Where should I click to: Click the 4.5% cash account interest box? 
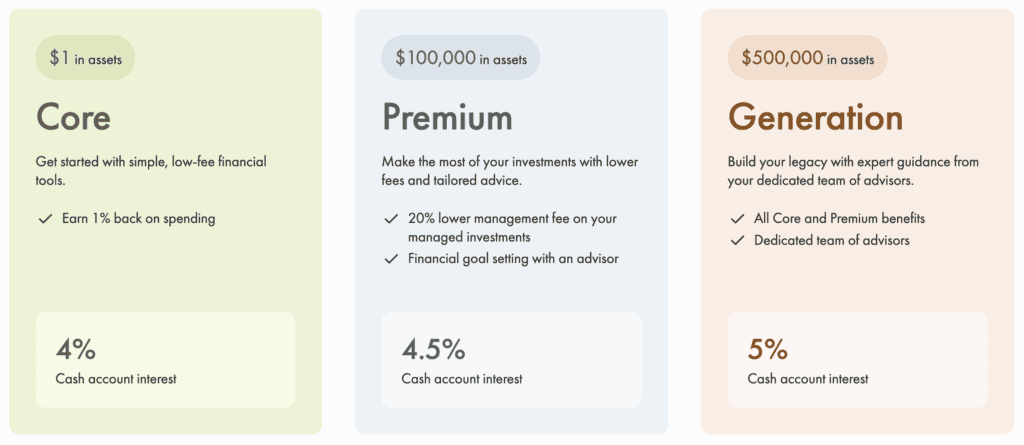(511, 359)
